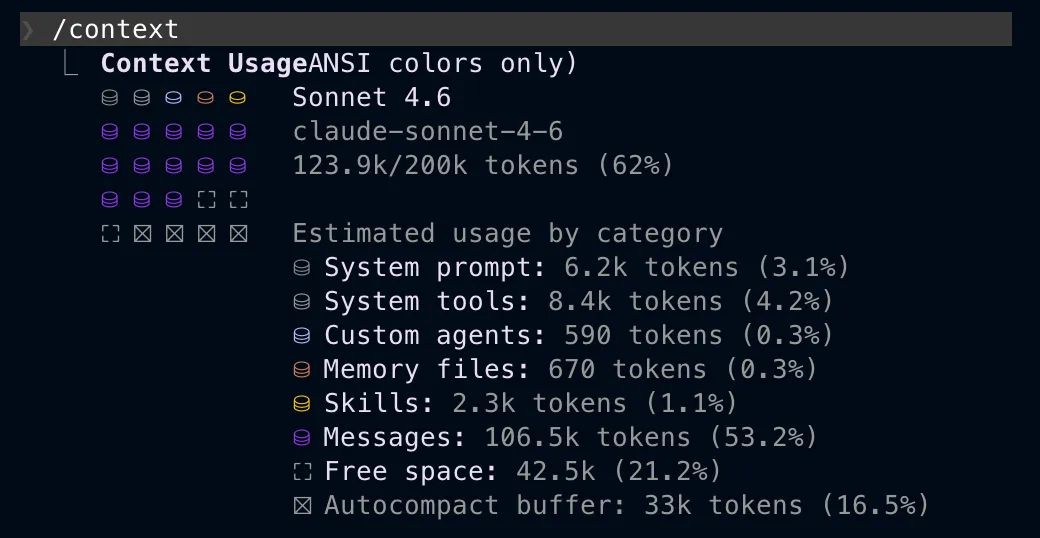Select the 'Skills:' label
The width and height of the screenshot is (1040, 538).
379,403
